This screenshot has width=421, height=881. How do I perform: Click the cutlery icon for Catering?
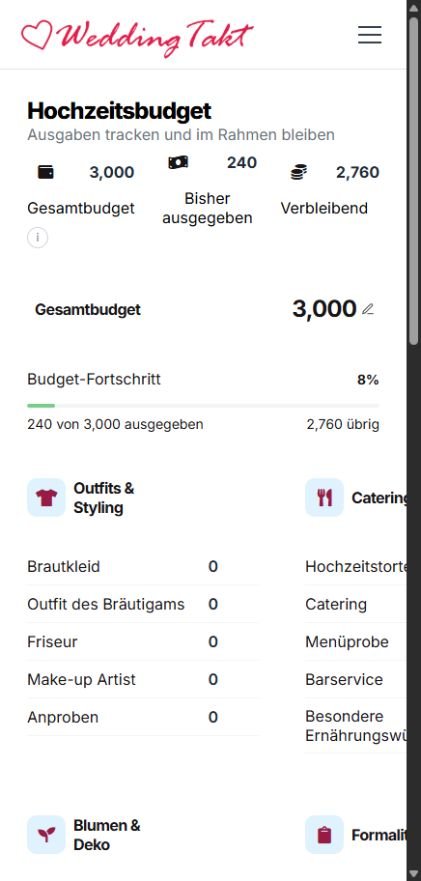324,497
